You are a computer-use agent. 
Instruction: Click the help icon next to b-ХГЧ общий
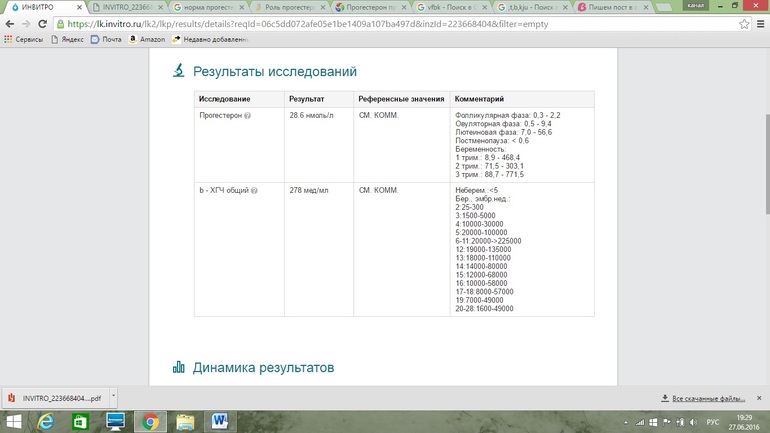point(255,190)
